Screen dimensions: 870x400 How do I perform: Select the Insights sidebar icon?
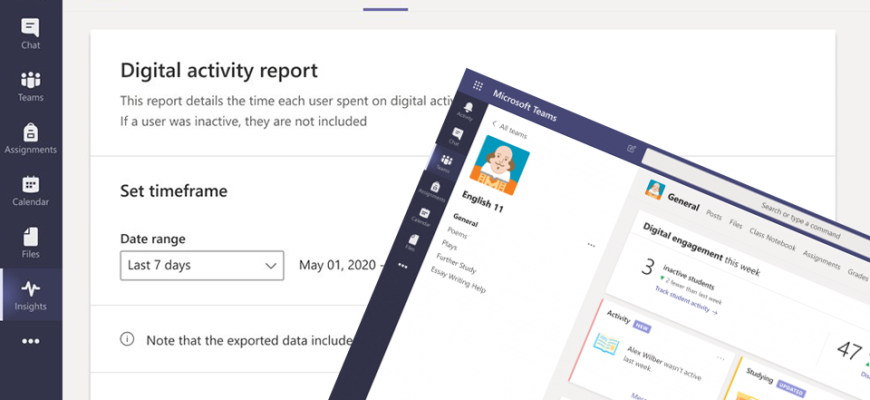click(30, 295)
